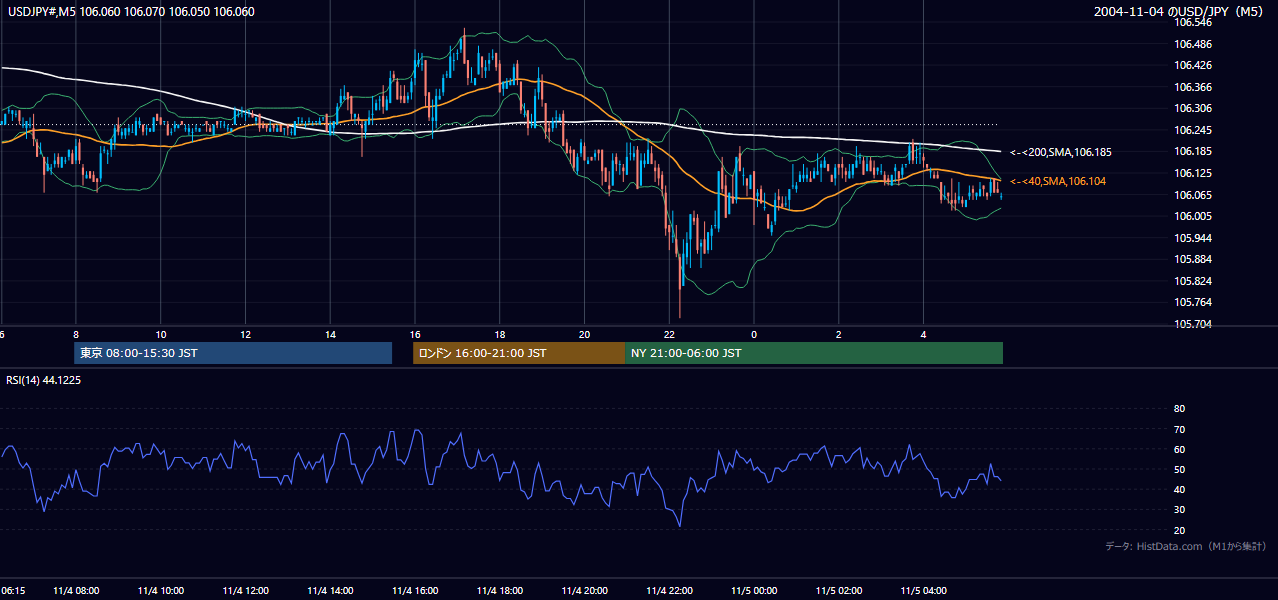1278x600 pixels.
Task: Click the hour 20 tick under price chart
Action: pyautogui.click(x=585, y=334)
